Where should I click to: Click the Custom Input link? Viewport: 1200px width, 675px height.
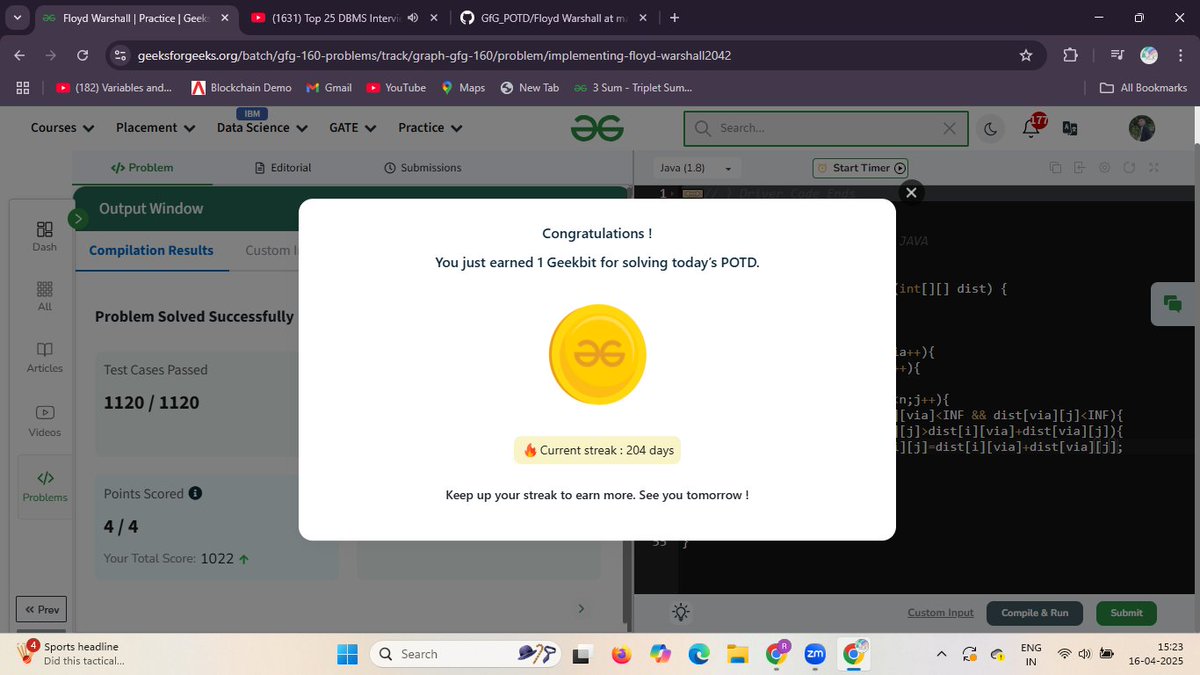click(x=940, y=613)
